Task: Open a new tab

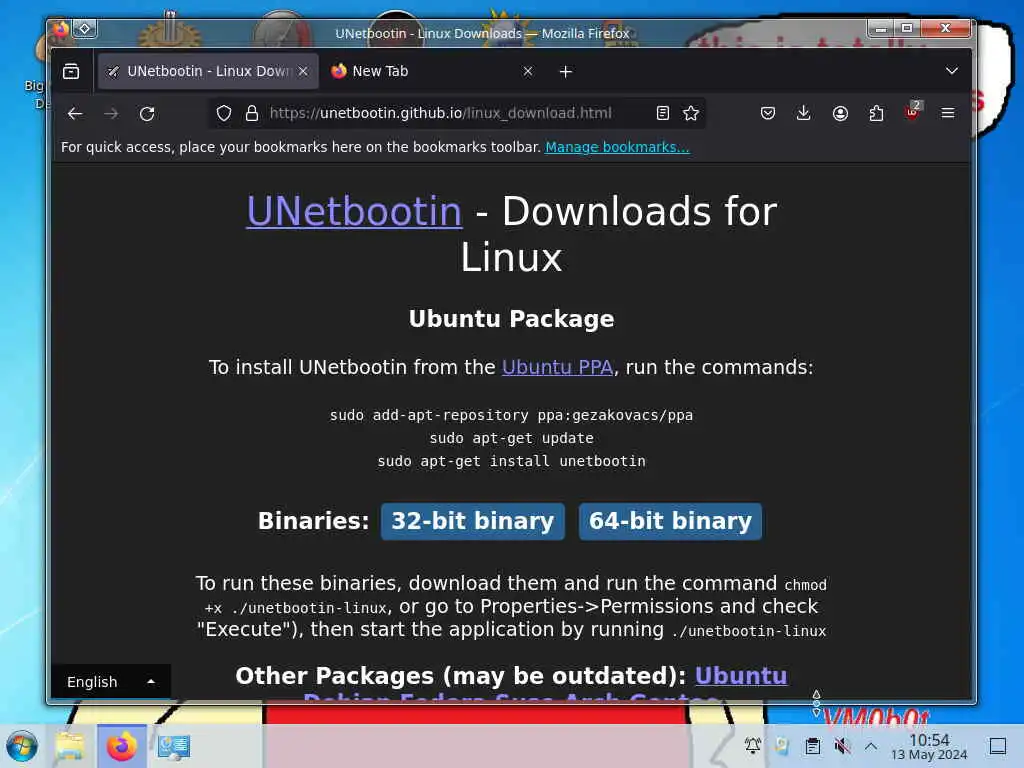Action: [566, 72]
